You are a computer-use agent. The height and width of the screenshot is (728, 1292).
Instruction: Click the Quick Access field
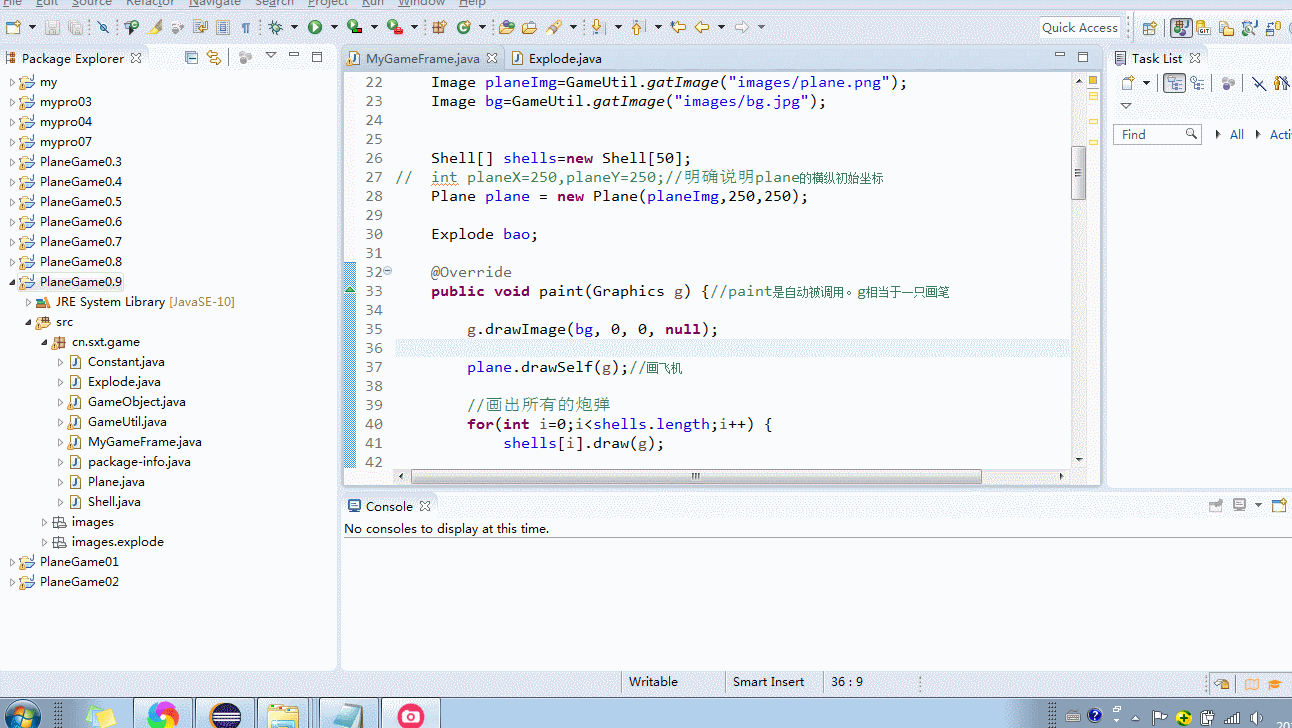1079,28
